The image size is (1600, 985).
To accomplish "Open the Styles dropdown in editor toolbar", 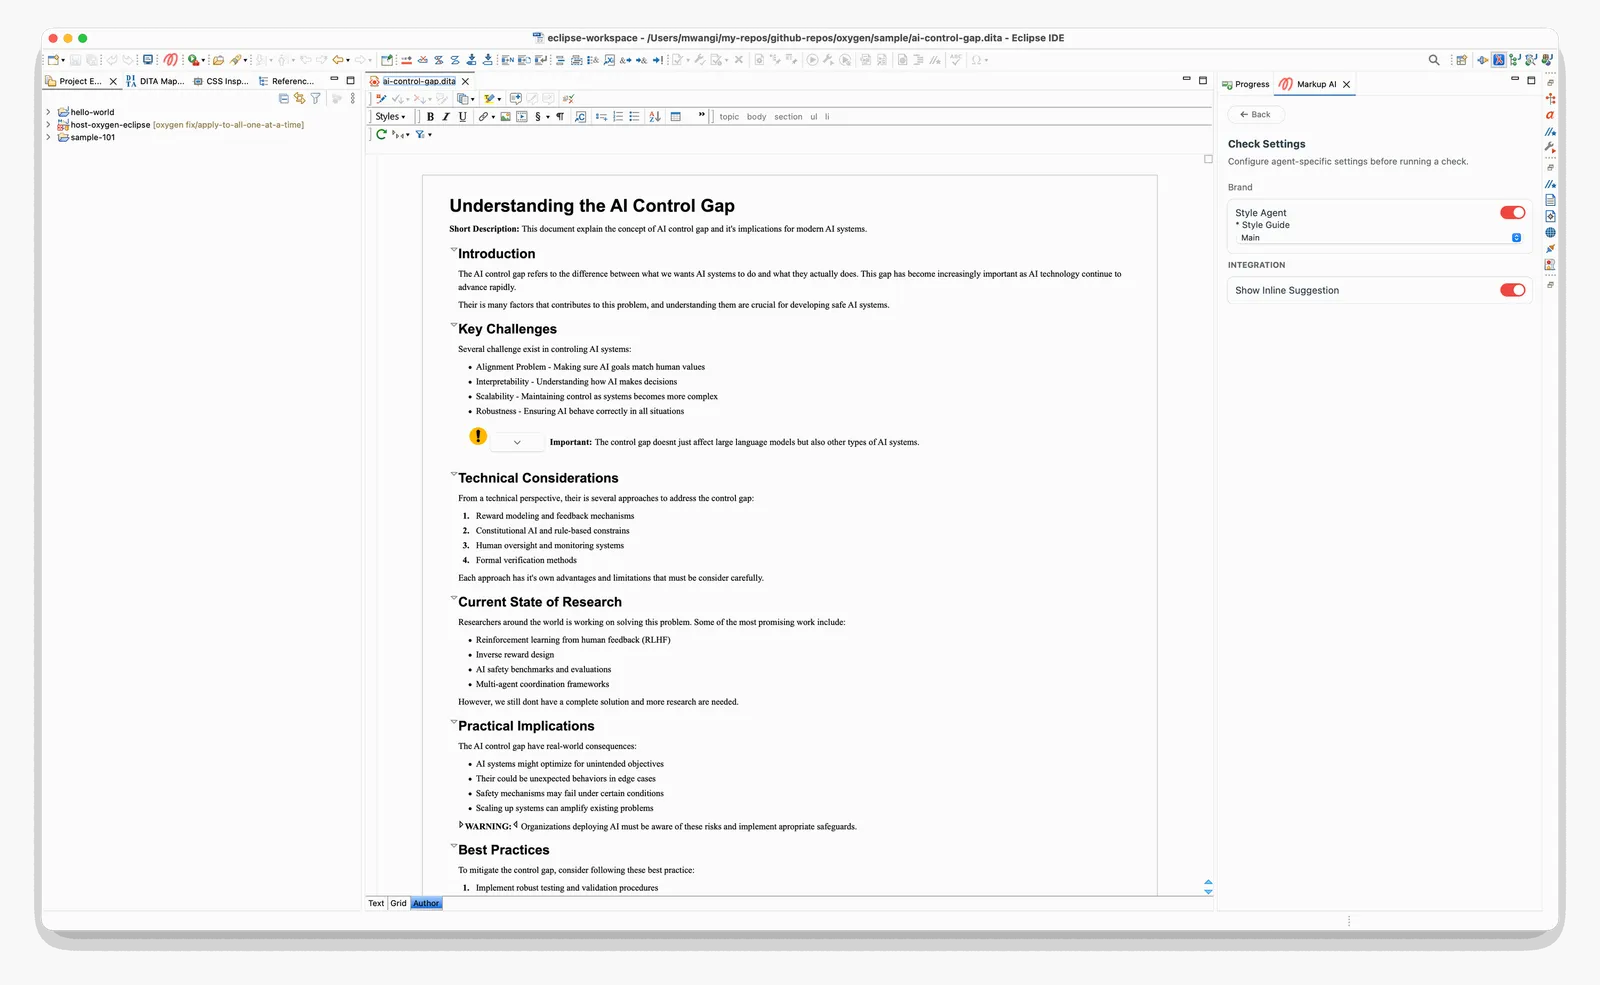I will coord(390,117).
